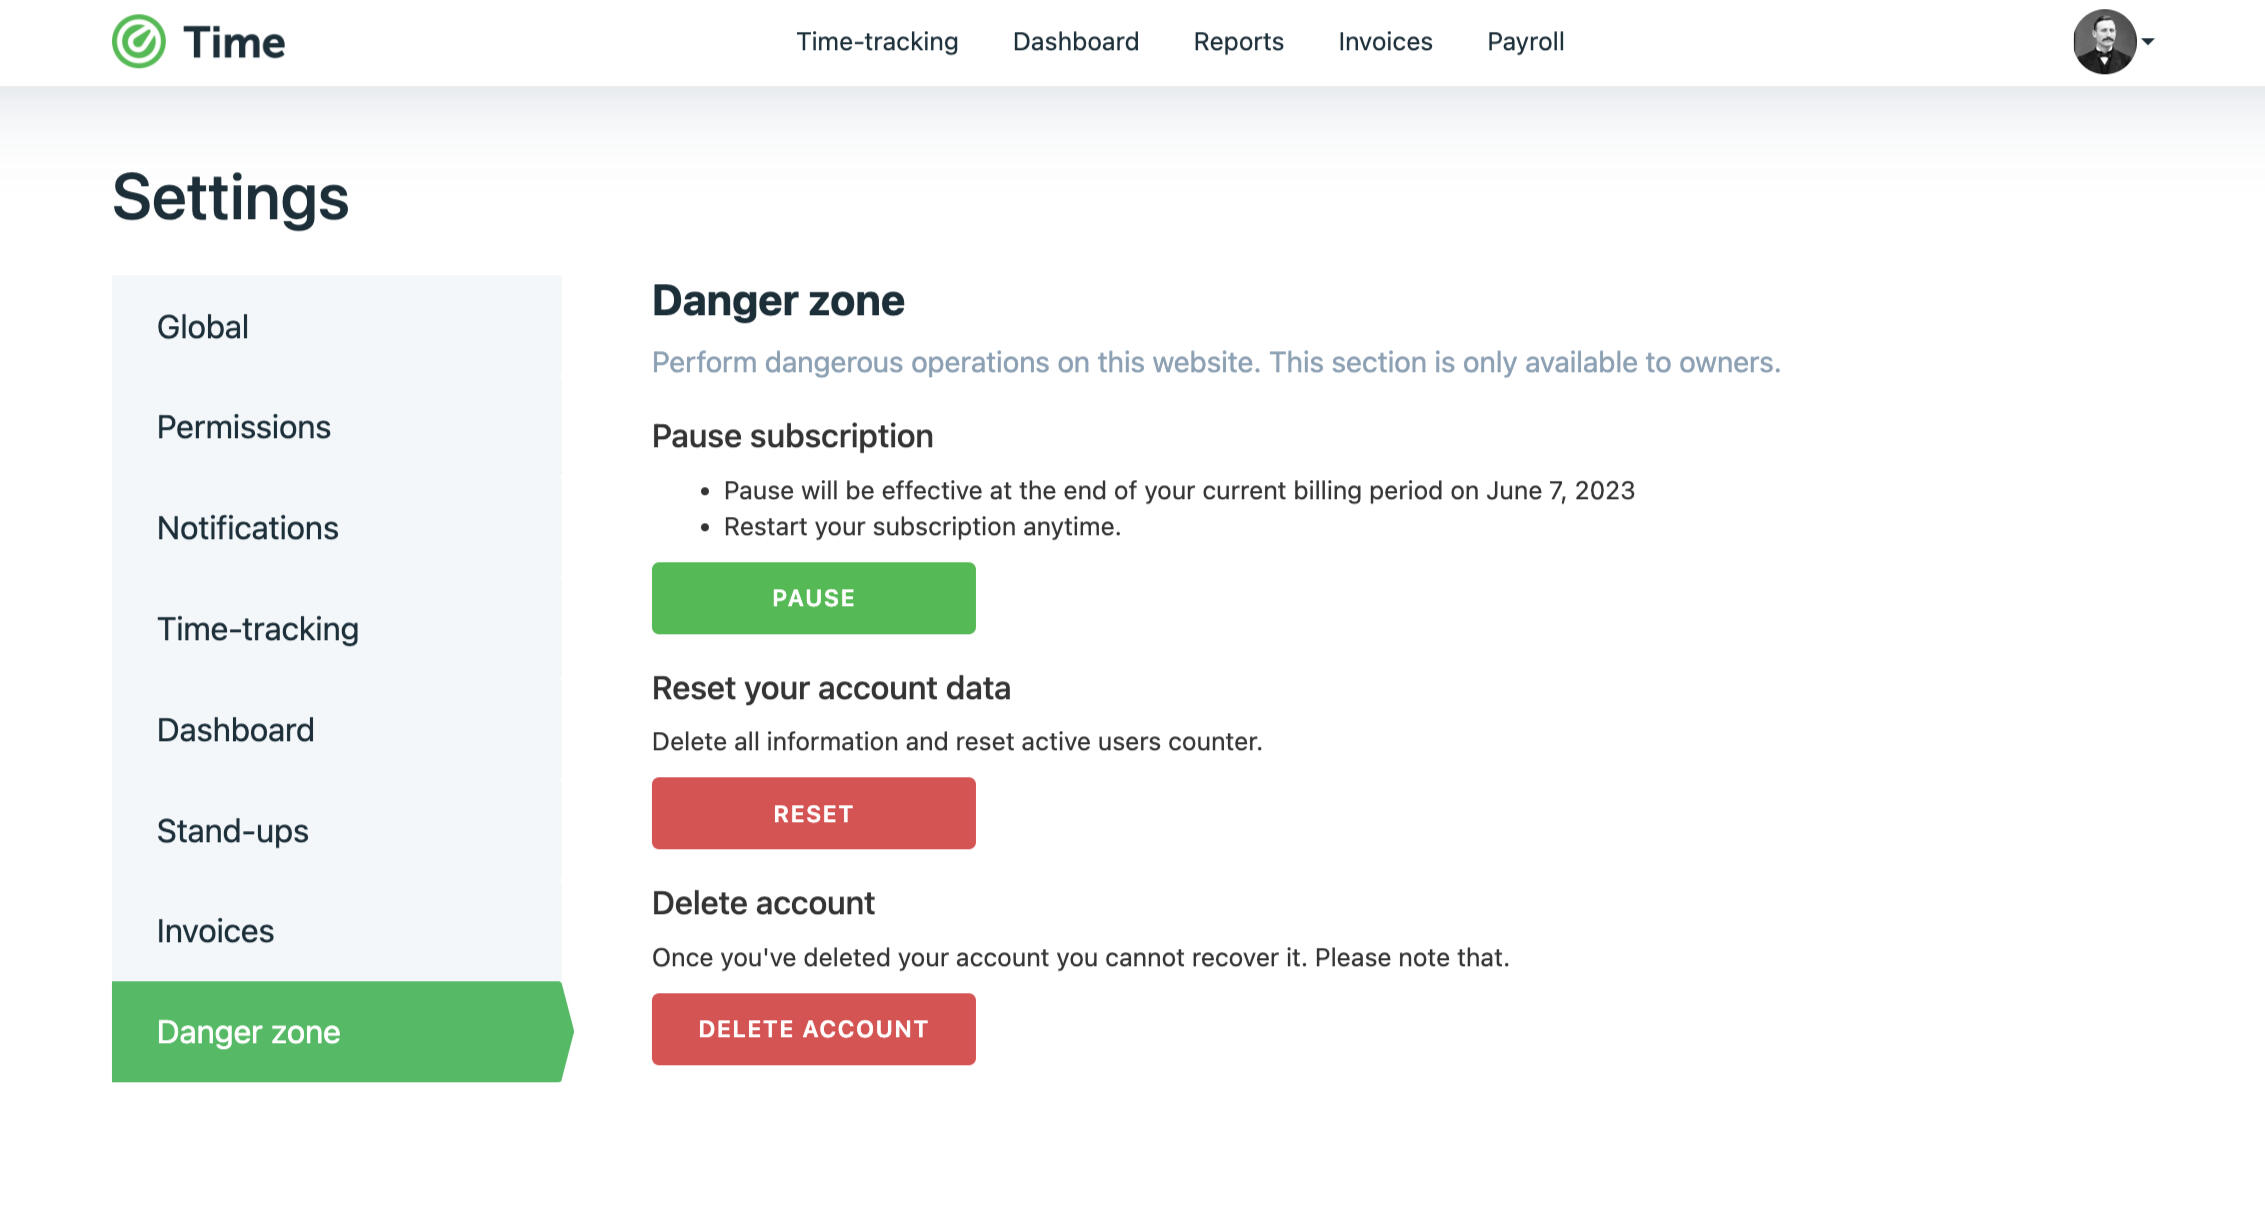
Task: Select the Danger zone sidebar item
Action: click(x=248, y=1032)
